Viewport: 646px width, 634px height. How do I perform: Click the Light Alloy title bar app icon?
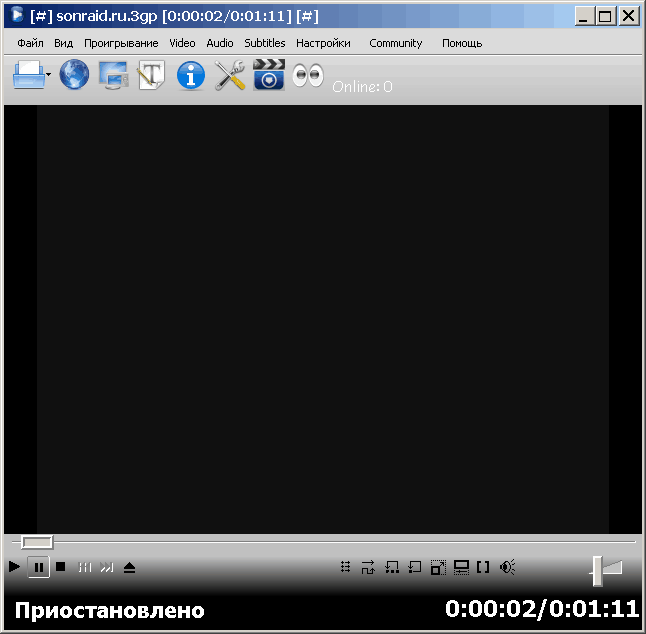tap(17, 16)
